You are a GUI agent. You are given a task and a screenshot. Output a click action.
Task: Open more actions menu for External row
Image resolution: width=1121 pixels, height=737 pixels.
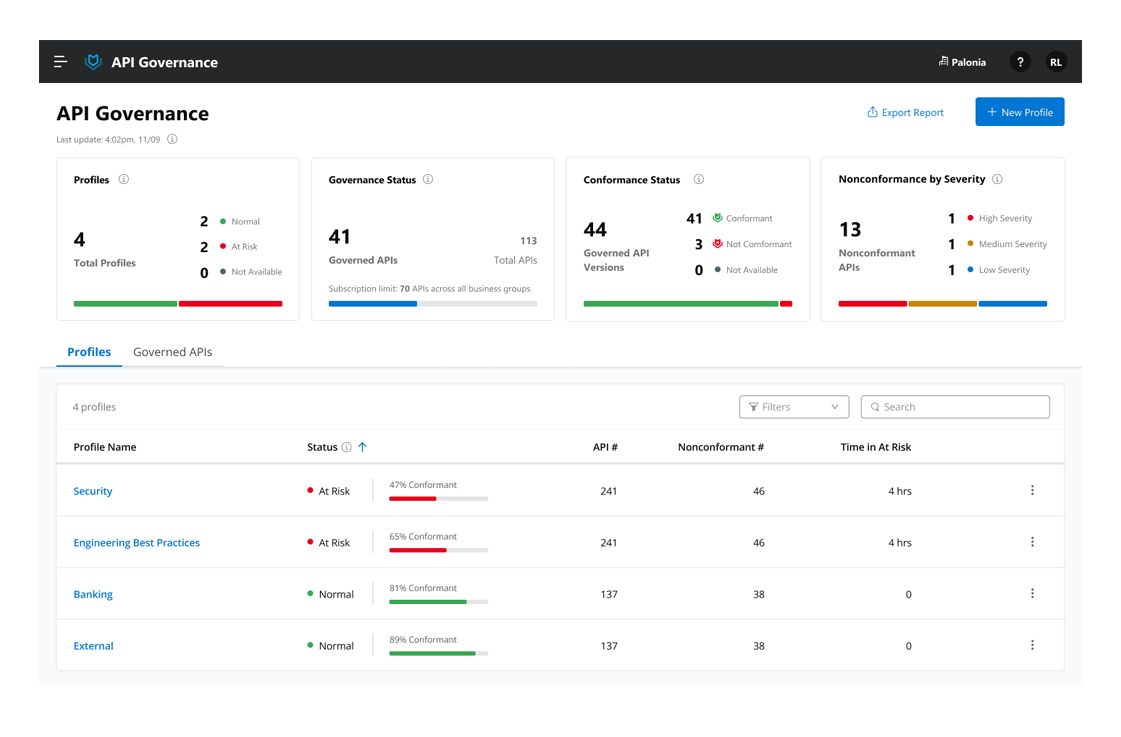(x=1032, y=645)
